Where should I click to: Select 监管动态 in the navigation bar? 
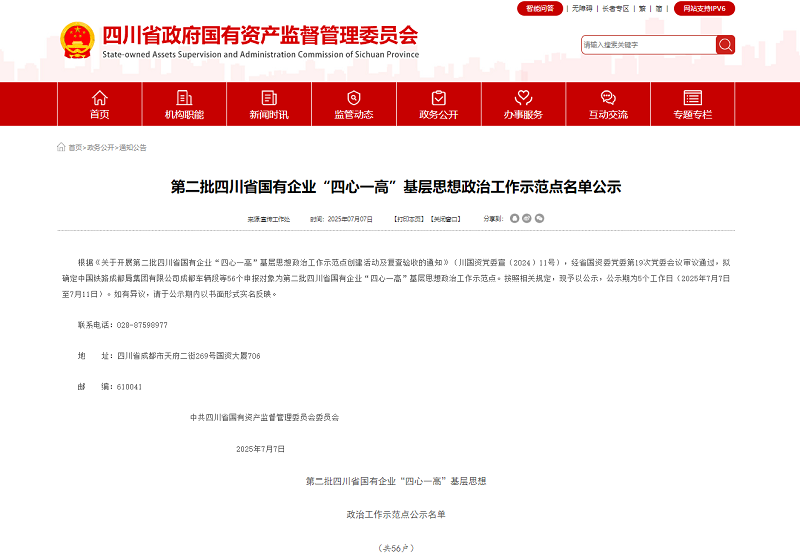(x=354, y=104)
